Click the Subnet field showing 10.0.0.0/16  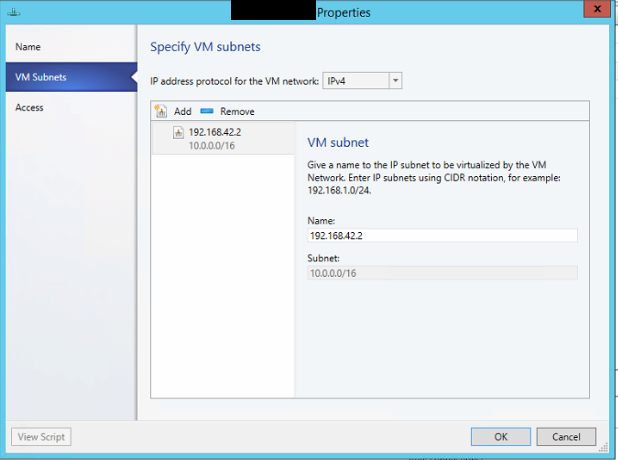pyautogui.click(x=441, y=272)
